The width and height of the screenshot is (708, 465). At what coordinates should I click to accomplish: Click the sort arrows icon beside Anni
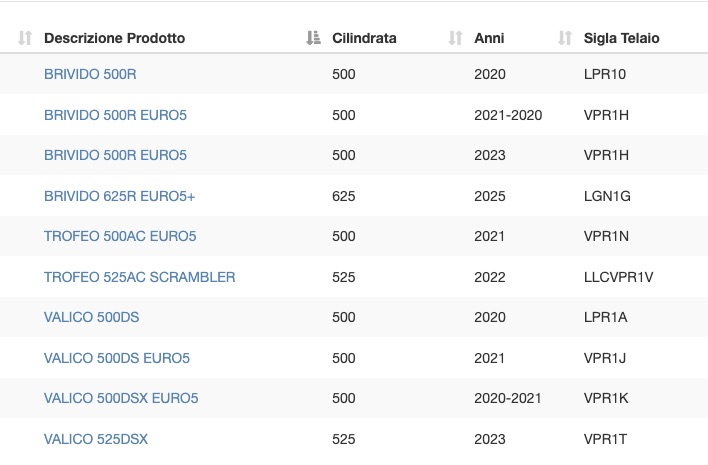click(455, 38)
